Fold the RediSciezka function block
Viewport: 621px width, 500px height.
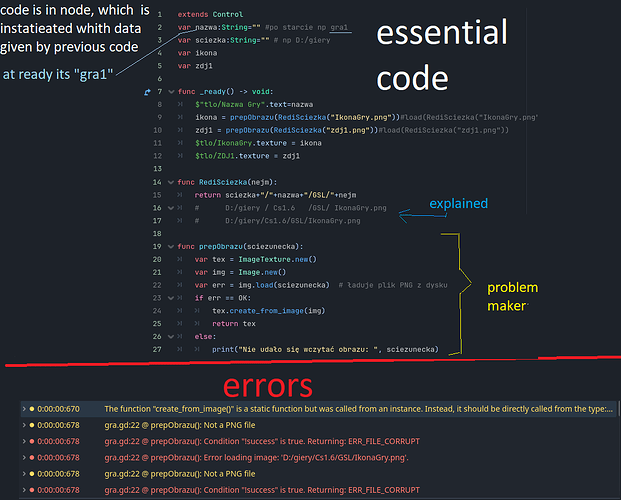click(x=169, y=182)
